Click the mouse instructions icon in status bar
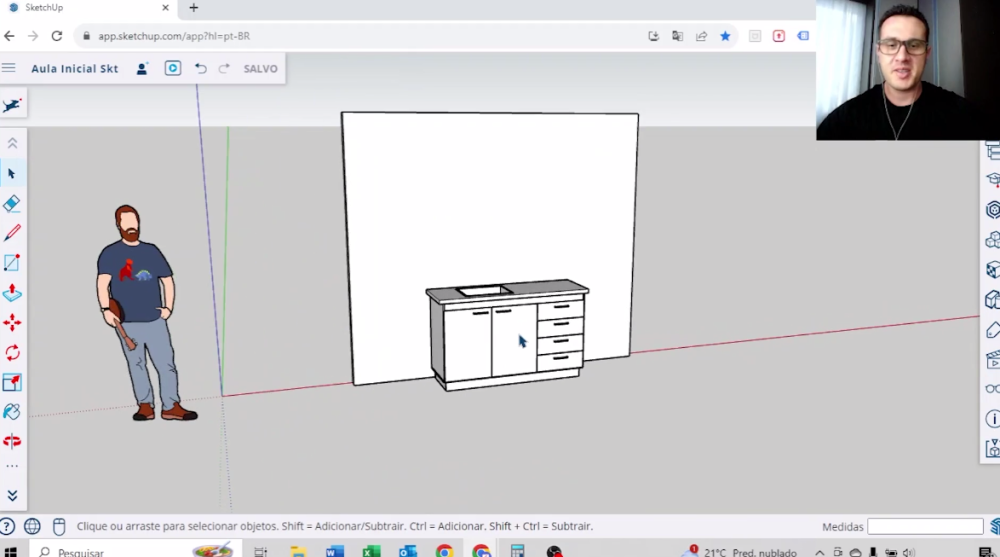 (59, 526)
